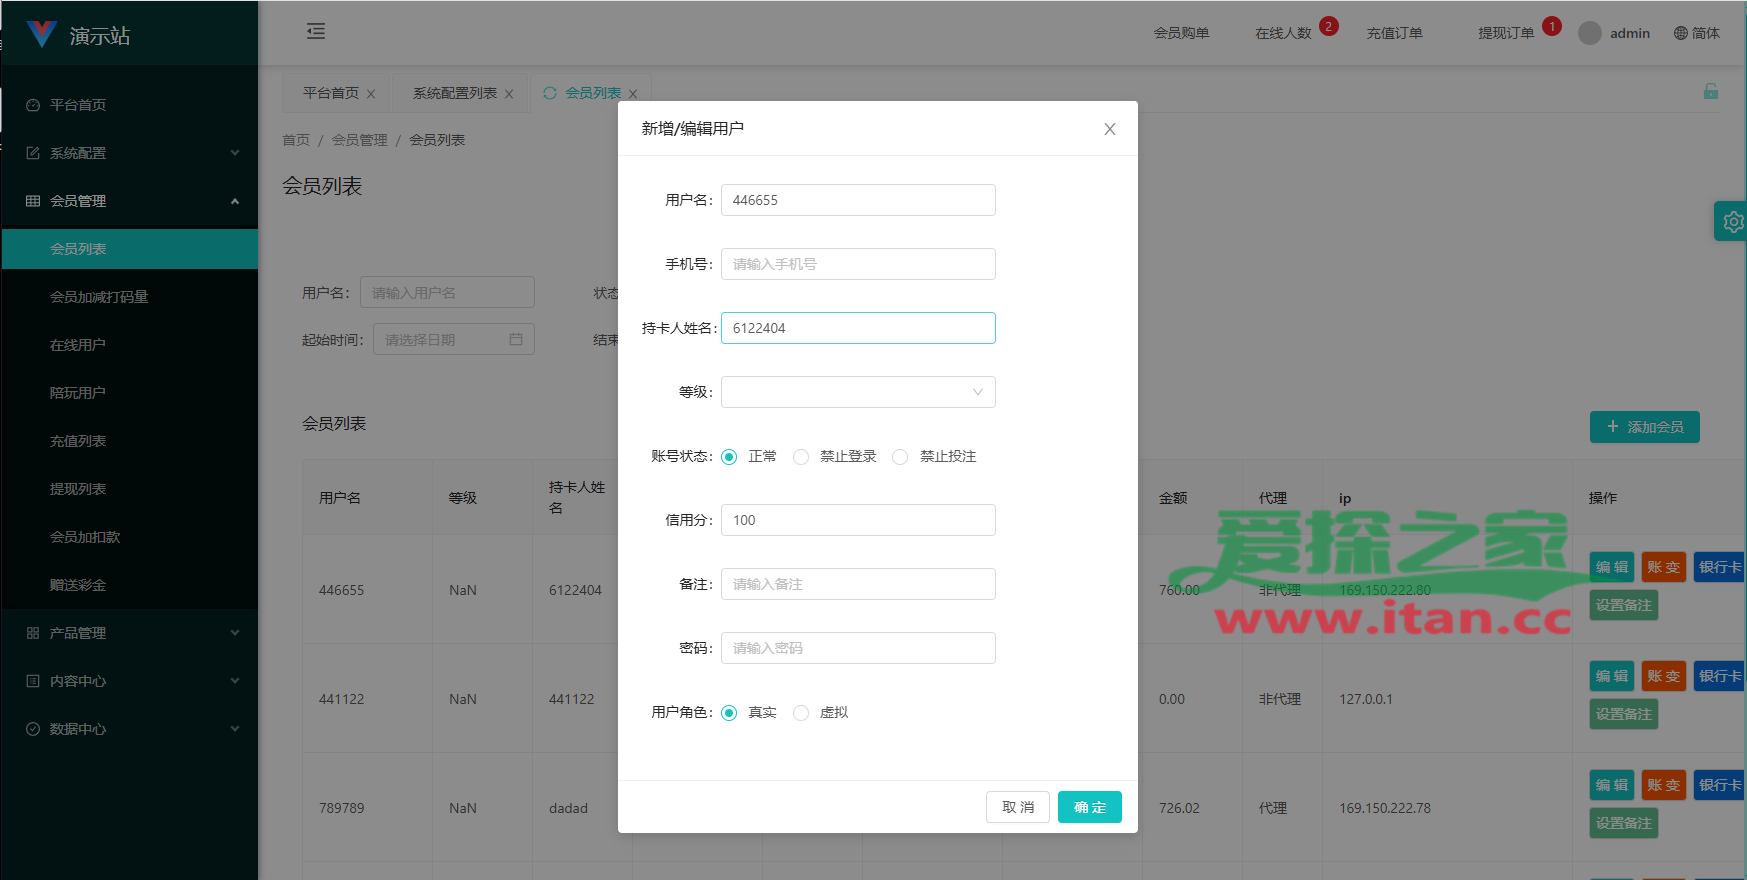The image size is (1747, 880).
Task: Open 充值列表 in sidebar
Action: pos(78,441)
